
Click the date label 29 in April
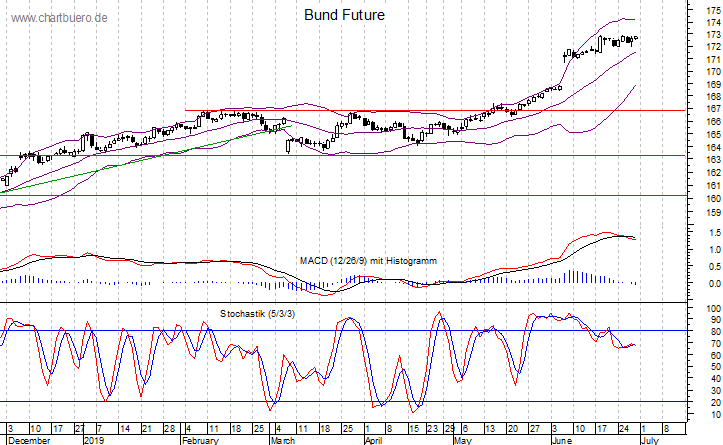click(450, 429)
